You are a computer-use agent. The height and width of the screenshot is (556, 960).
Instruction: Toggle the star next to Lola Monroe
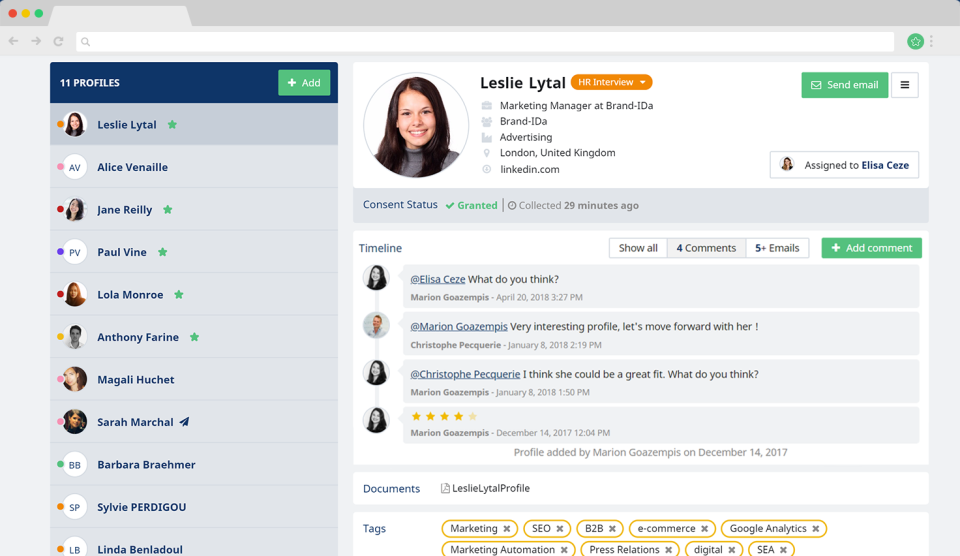179,295
